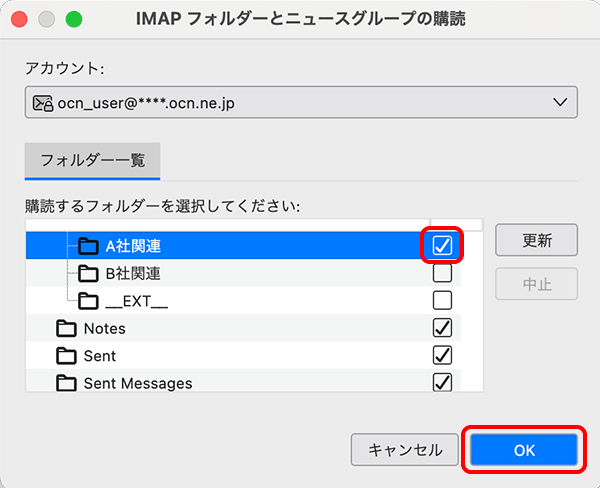
Task: Enable the B社関連 subscription checkbox
Action: [442, 273]
